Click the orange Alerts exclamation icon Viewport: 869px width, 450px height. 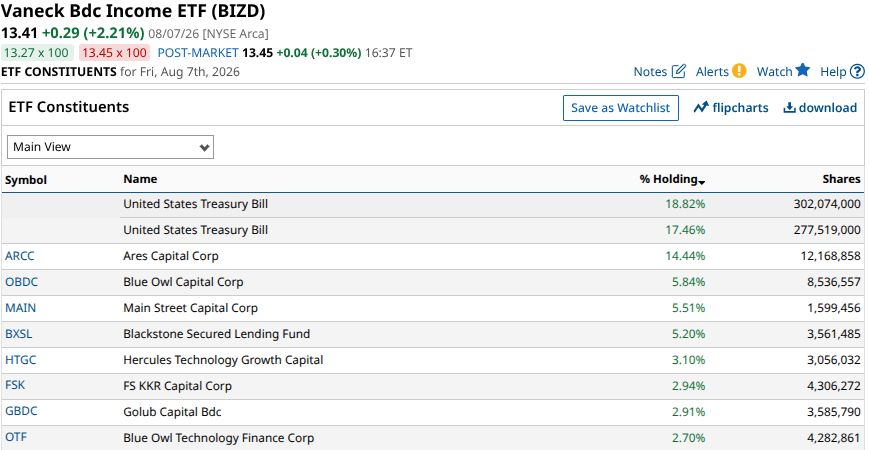[739, 71]
